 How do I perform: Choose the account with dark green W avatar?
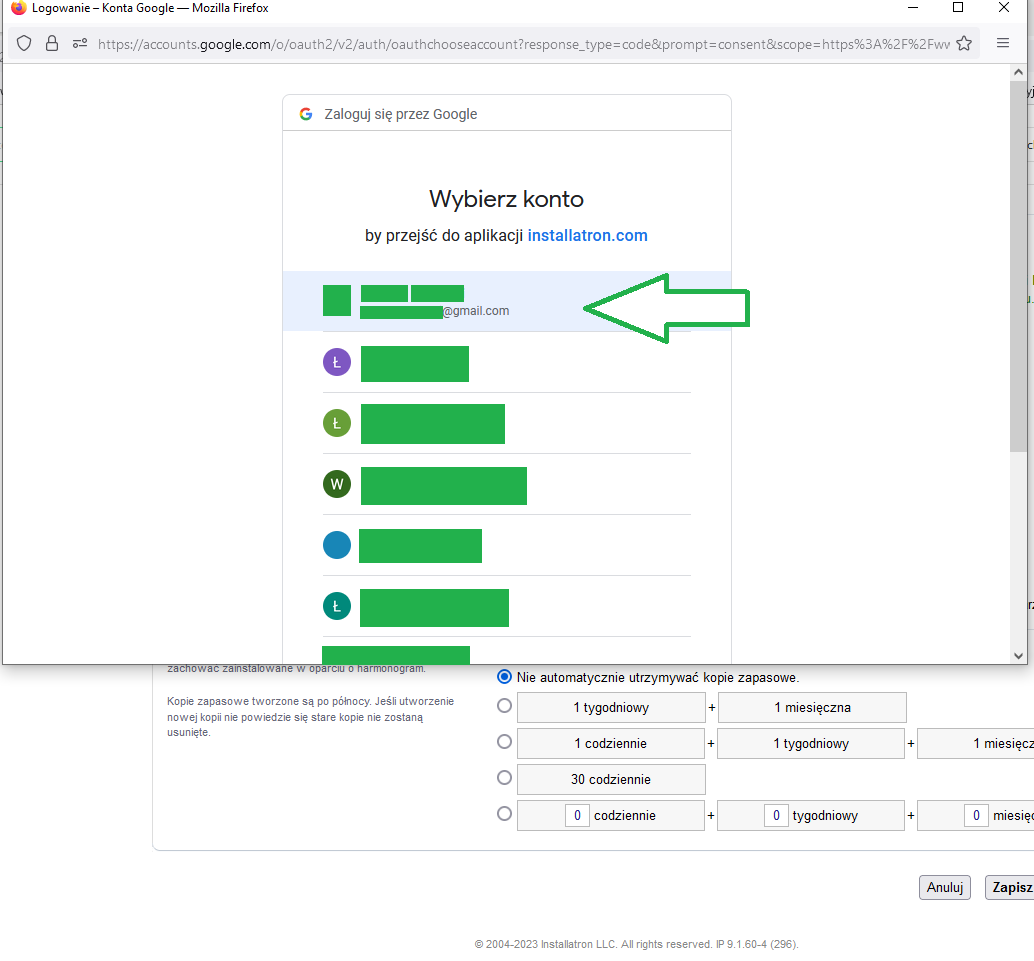(337, 485)
